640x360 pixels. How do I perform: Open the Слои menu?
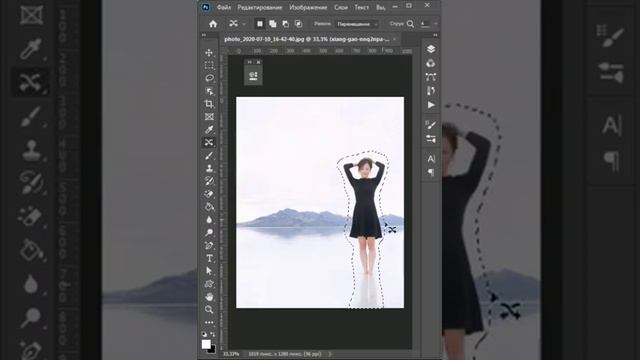[341, 7]
